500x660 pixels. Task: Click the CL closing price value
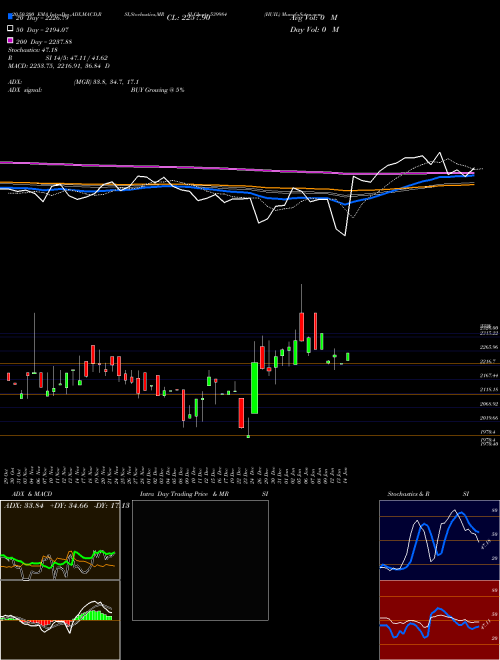pyautogui.click(x=188, y=18)
